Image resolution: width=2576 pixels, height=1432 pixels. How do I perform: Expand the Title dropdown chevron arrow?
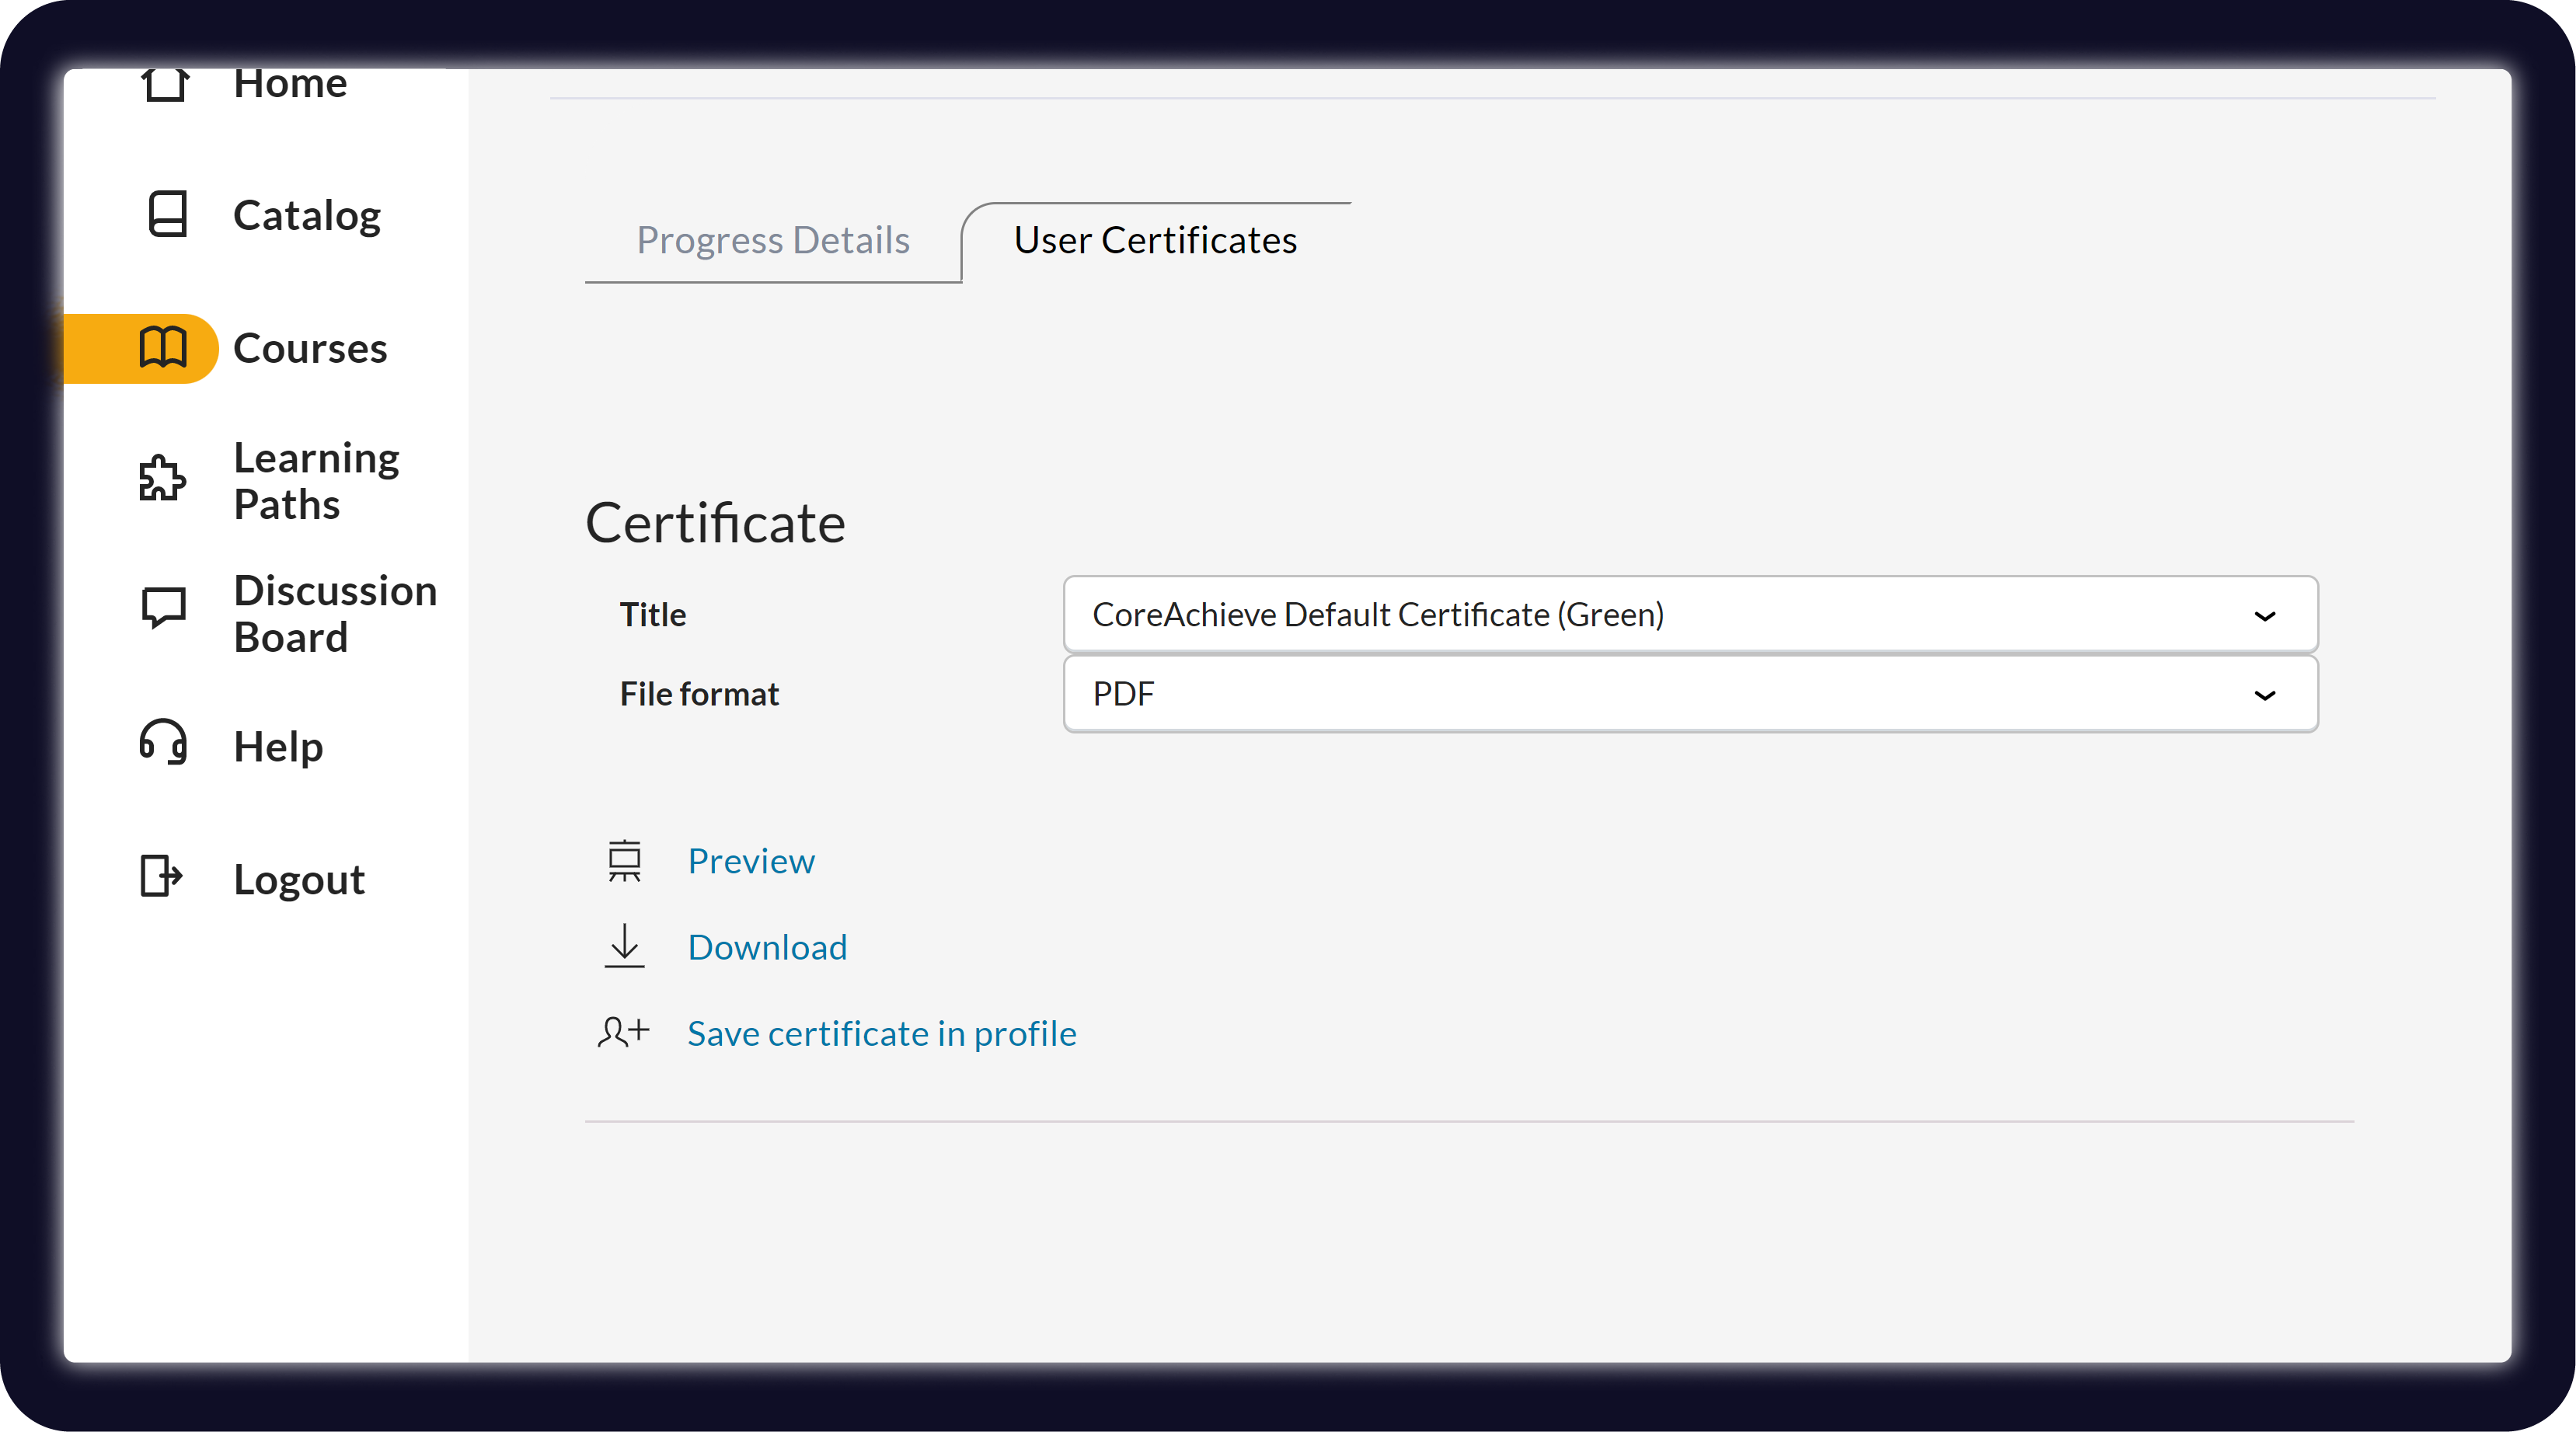pos(2265,616)
